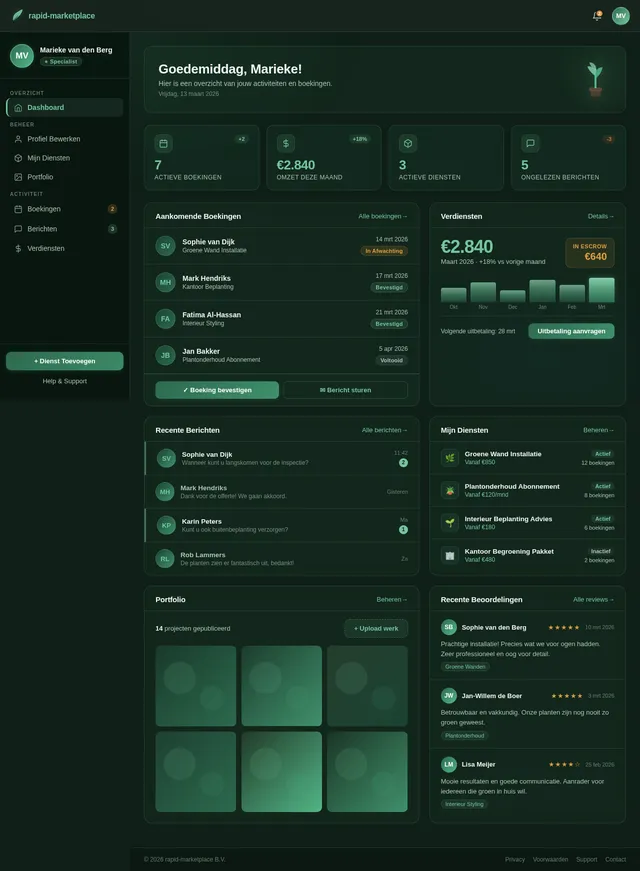This screenshot has width=640, height=871.
Task: Click the Profiel Bewerken person icon
Action: pyautogui.click(x=18, y=139)
